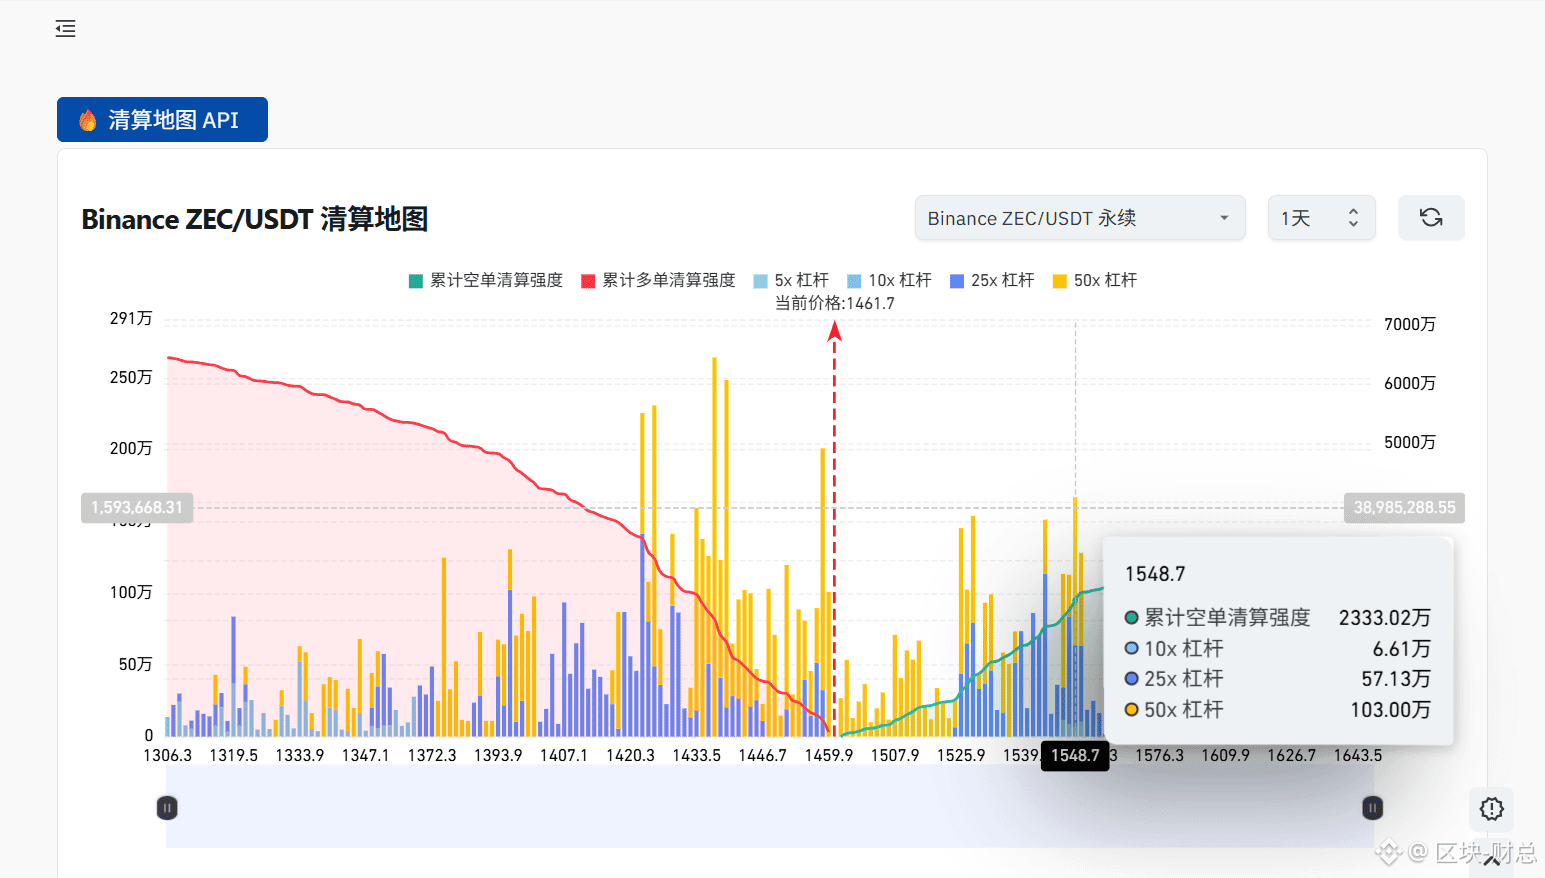Expand the 1天 time range selector

(1321, 218)
